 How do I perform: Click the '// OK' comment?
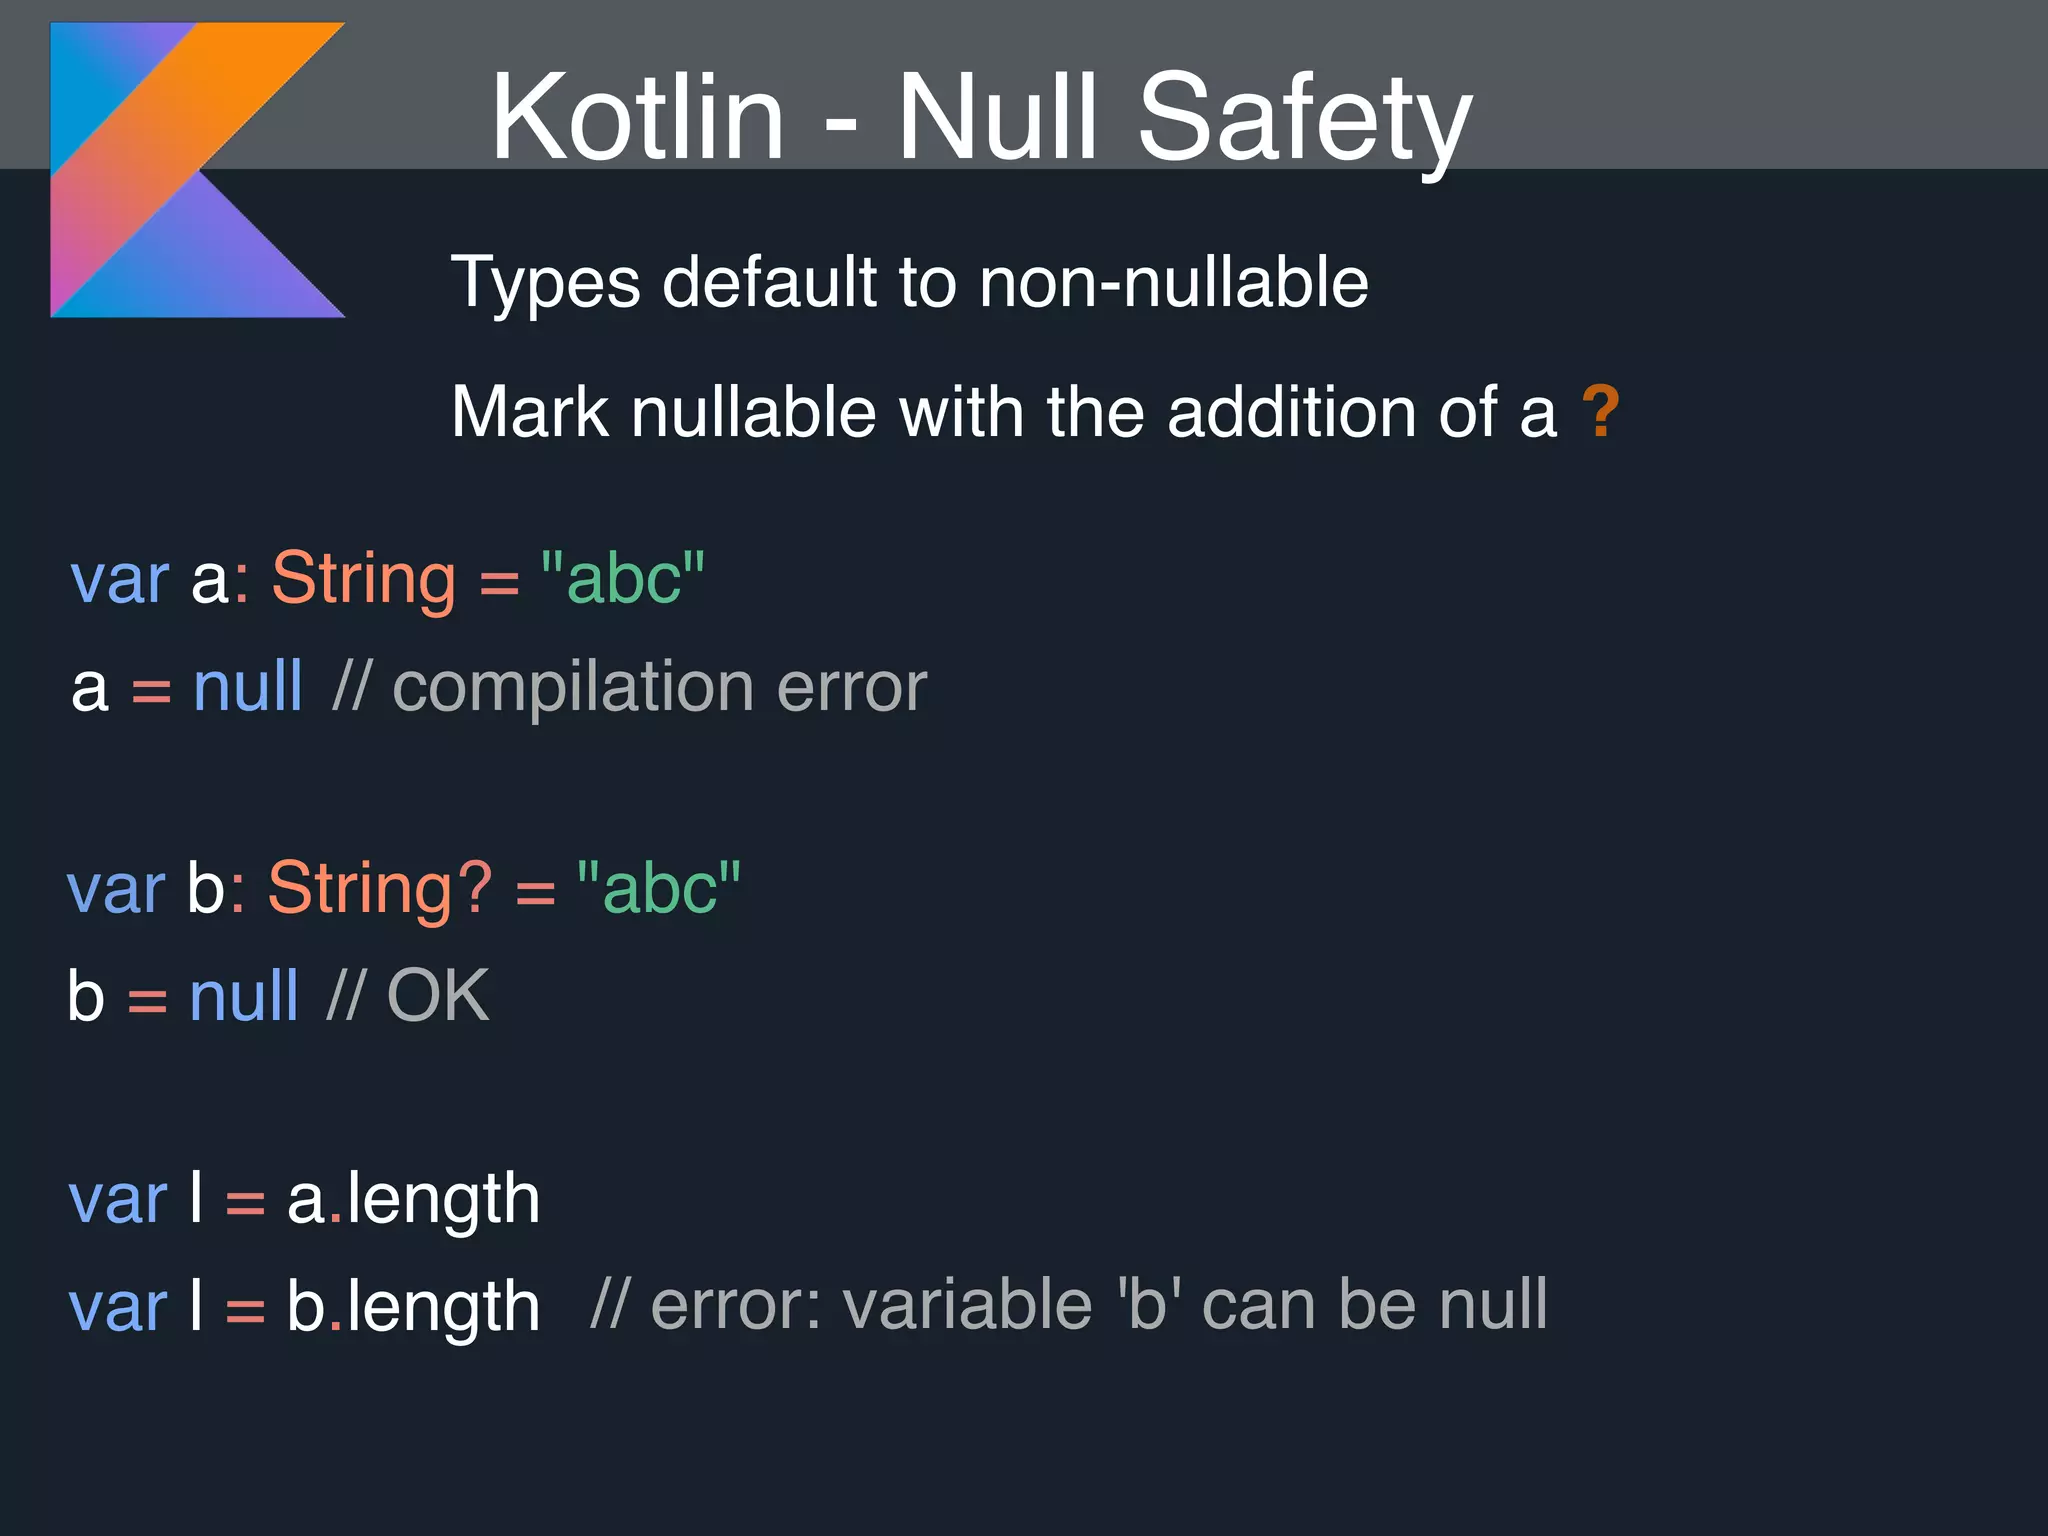click(408, 995)
